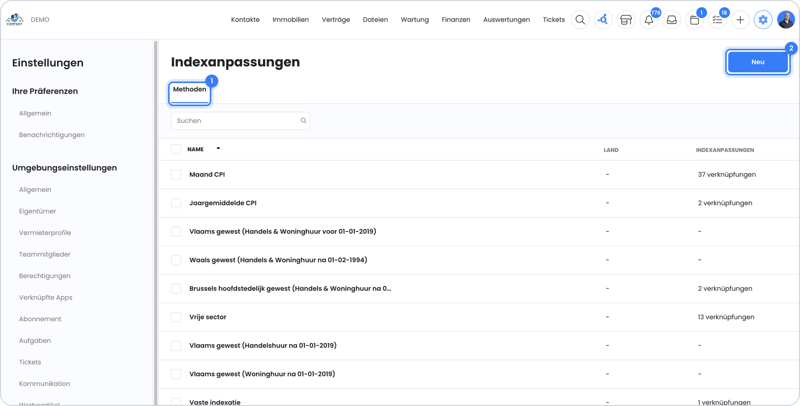The image size is (800, 406).
Task: Click the DEMO environment label
Action: click(40, 20)
